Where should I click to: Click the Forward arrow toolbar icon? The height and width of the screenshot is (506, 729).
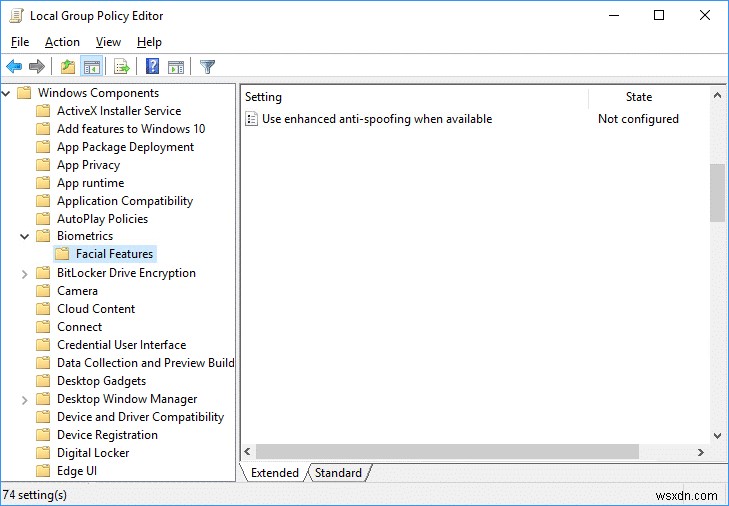point(37,67)
